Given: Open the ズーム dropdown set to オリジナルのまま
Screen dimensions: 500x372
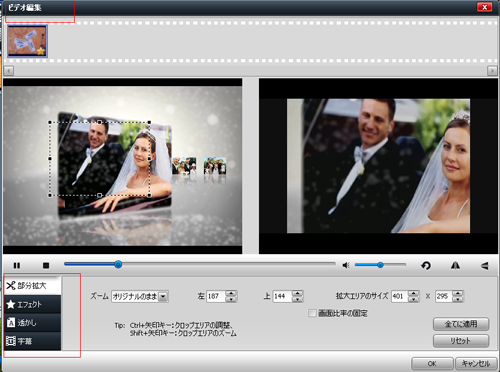Looking at the screenshot, I should (140, 296).
